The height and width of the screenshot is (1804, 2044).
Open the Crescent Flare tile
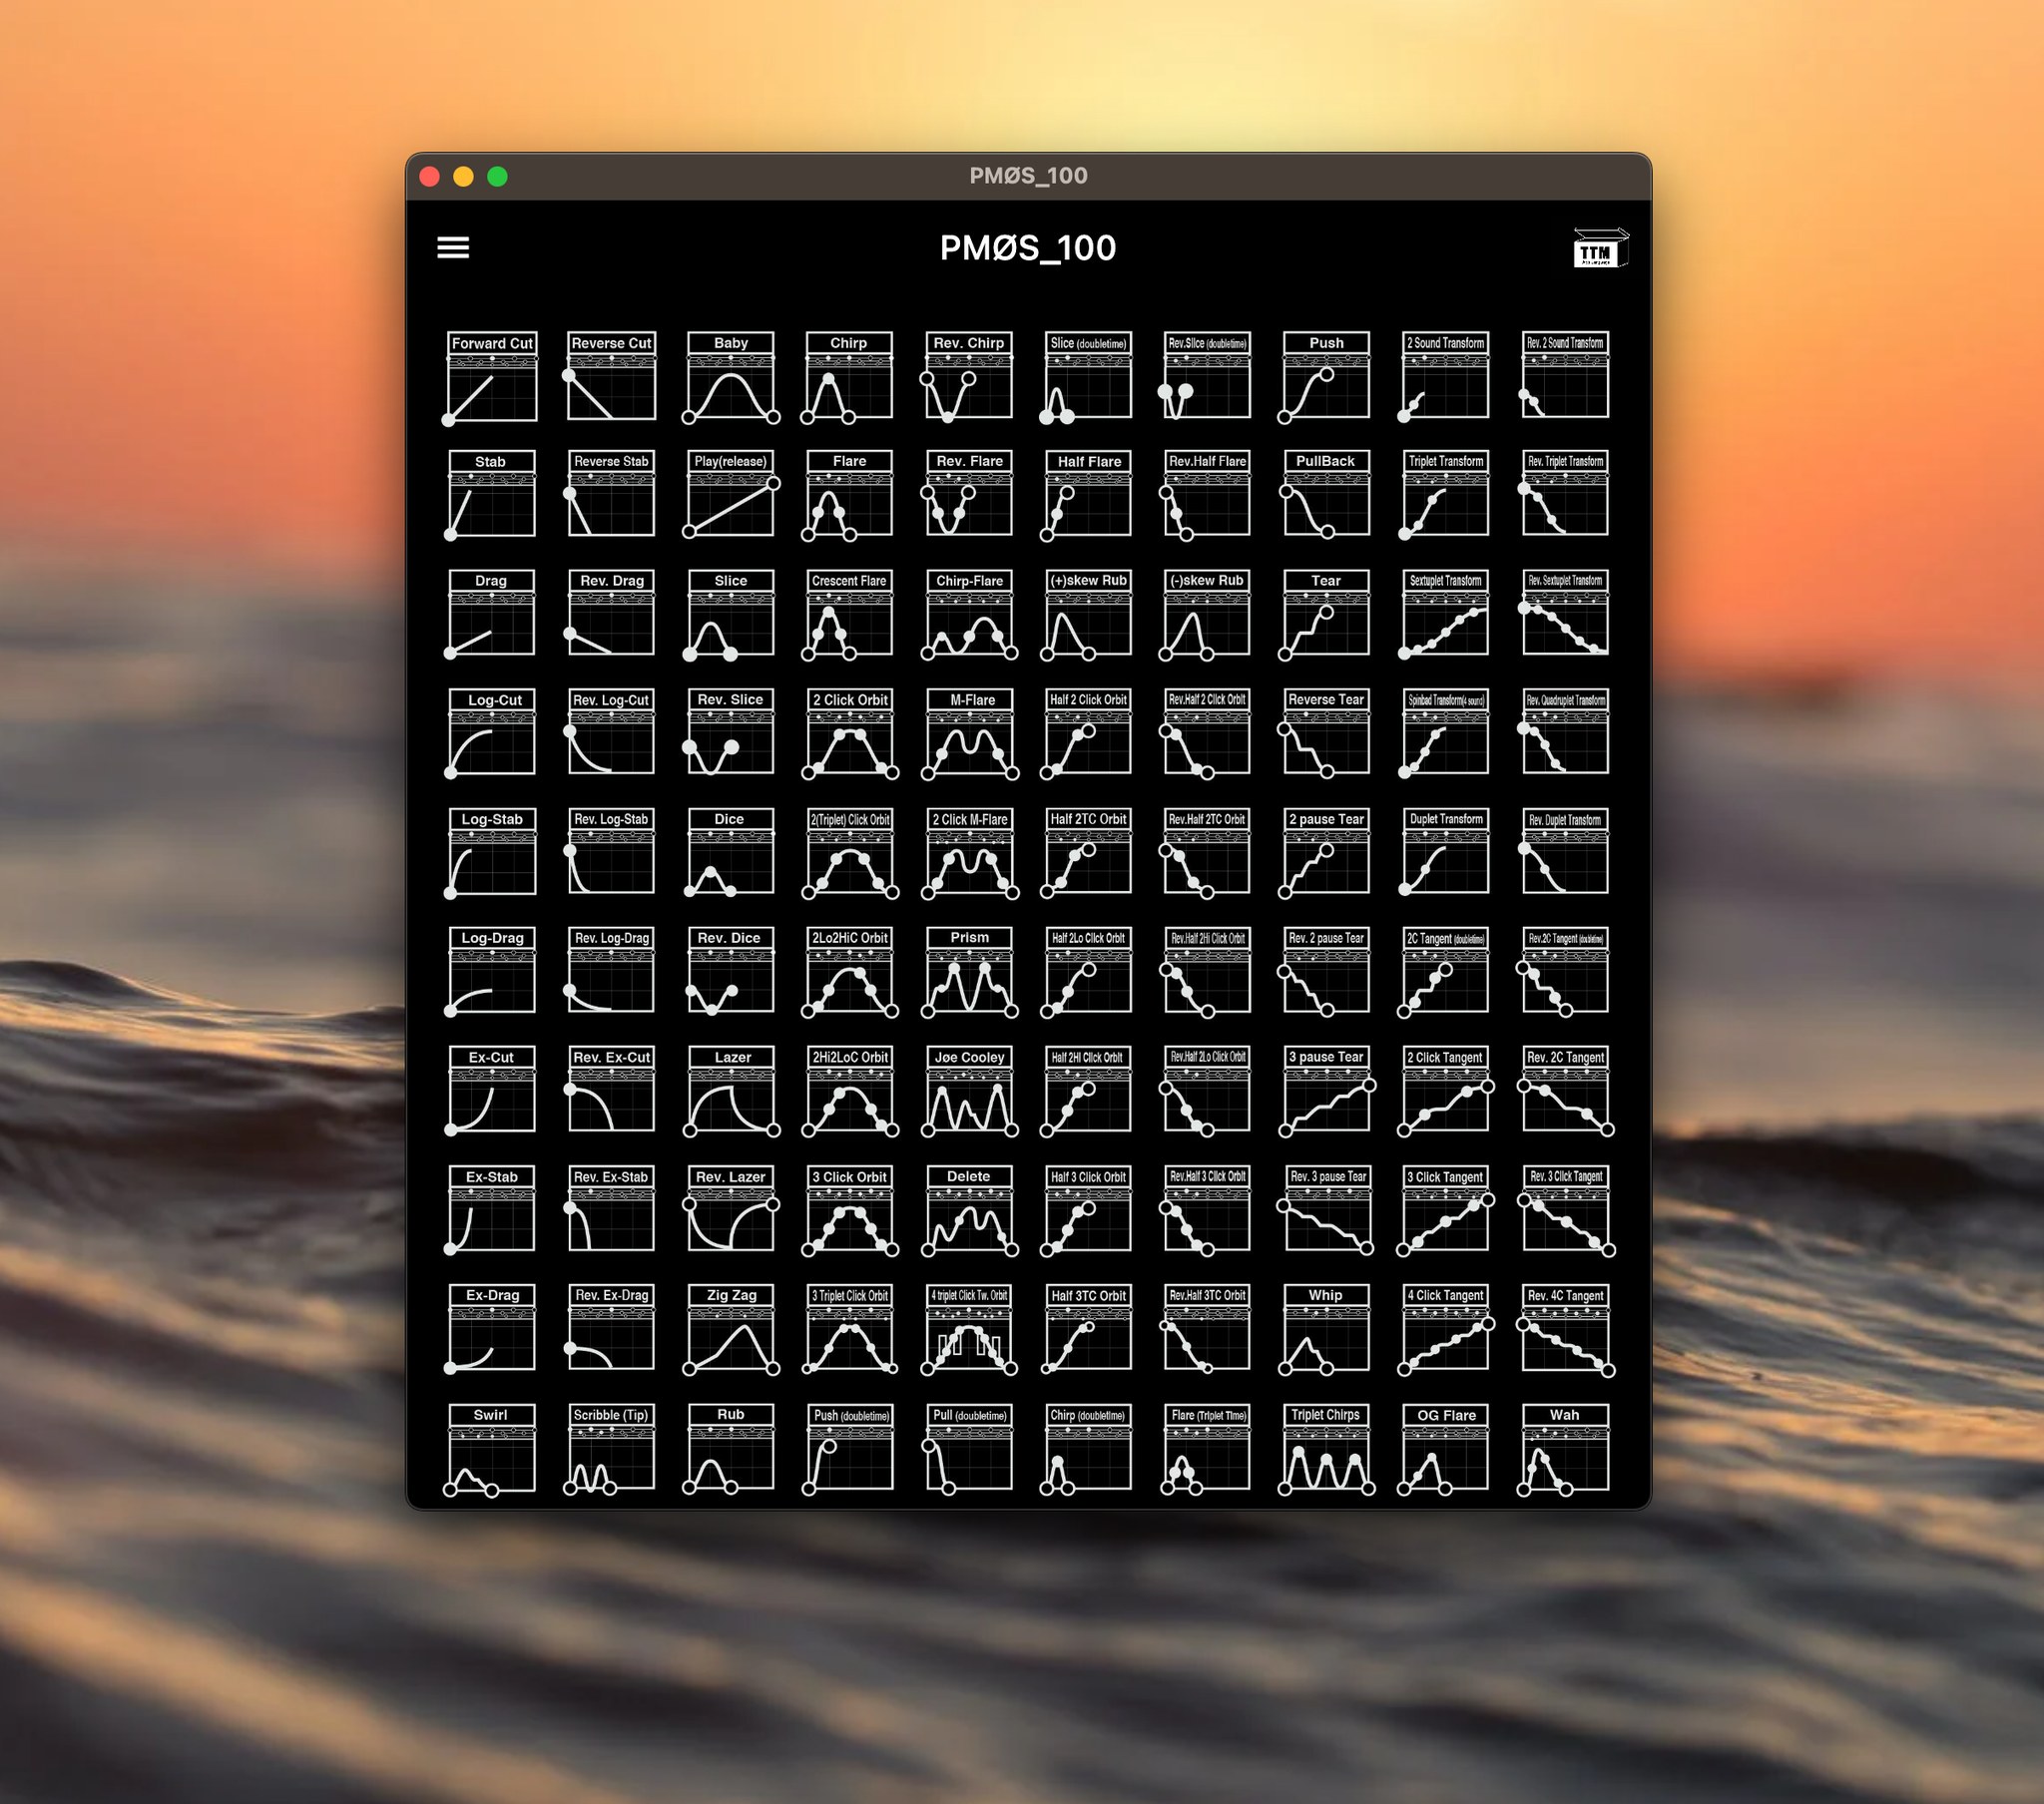pos(849,614)
